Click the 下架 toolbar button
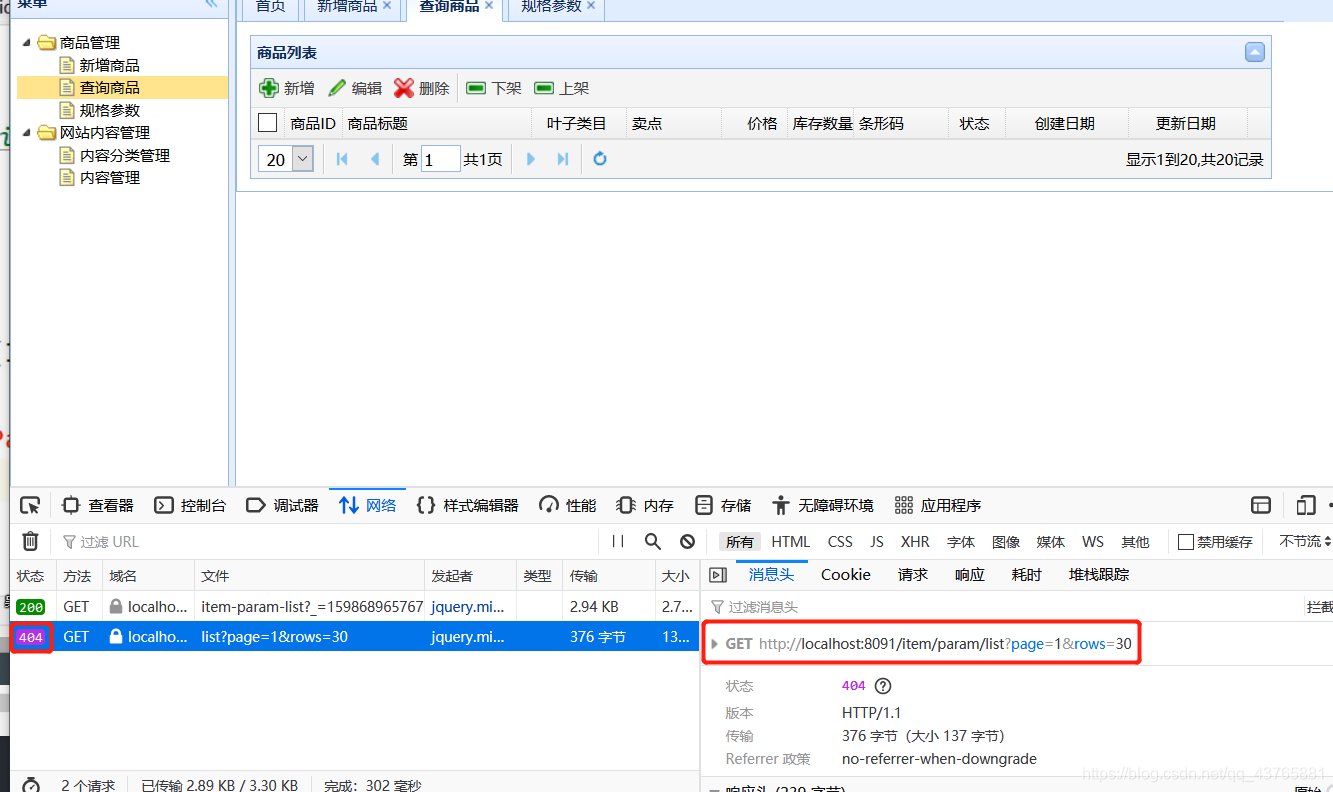This screenshot has height=792, width=1333. [494, 88]
